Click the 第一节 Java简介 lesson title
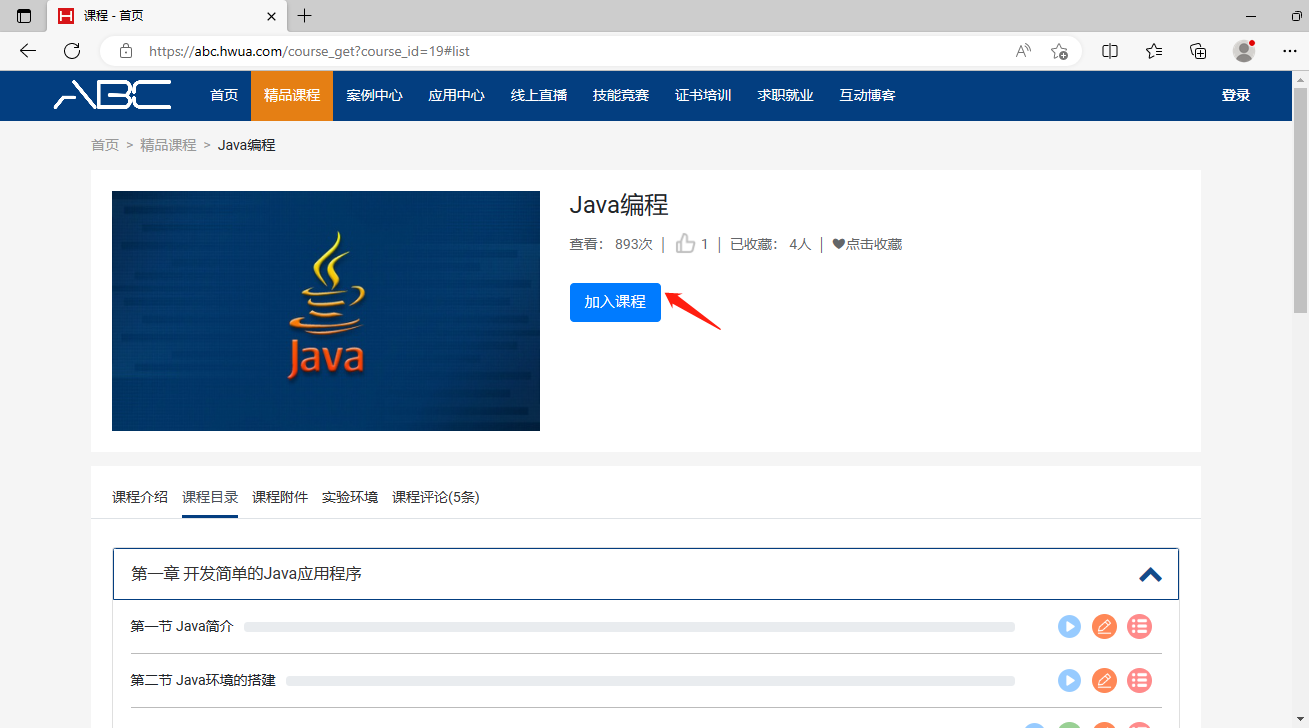The width and height of the screenshot is (1309, 728). [x=182, y=626]
